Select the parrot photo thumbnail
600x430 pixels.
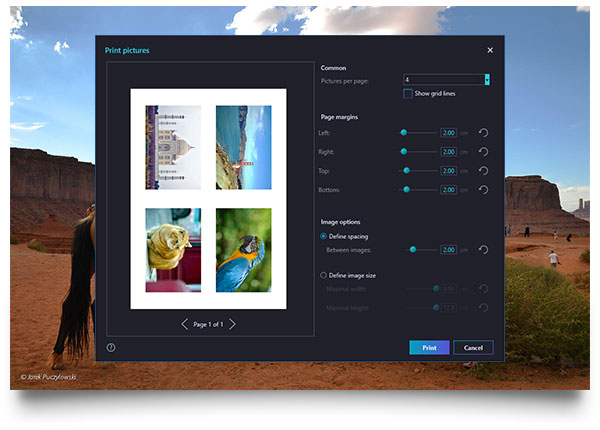[x=243, y=250]
